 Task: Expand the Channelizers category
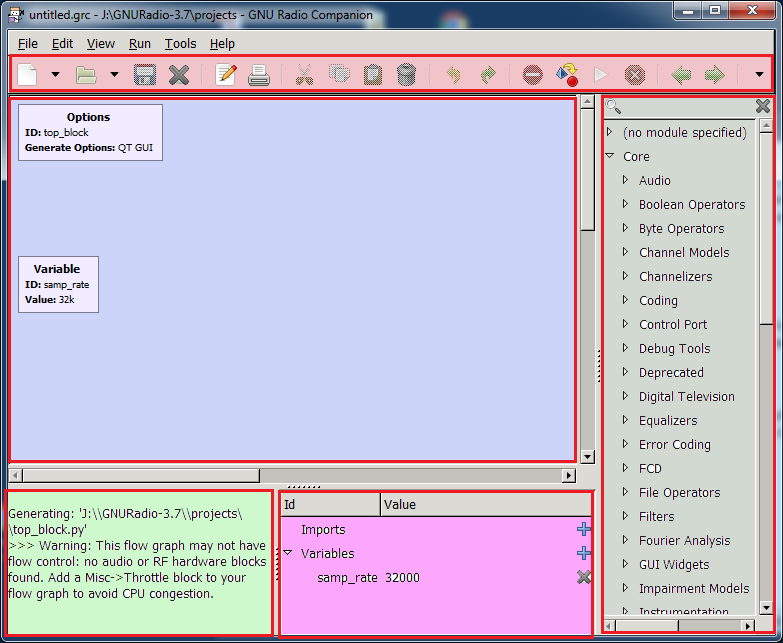tap(625, 276)
